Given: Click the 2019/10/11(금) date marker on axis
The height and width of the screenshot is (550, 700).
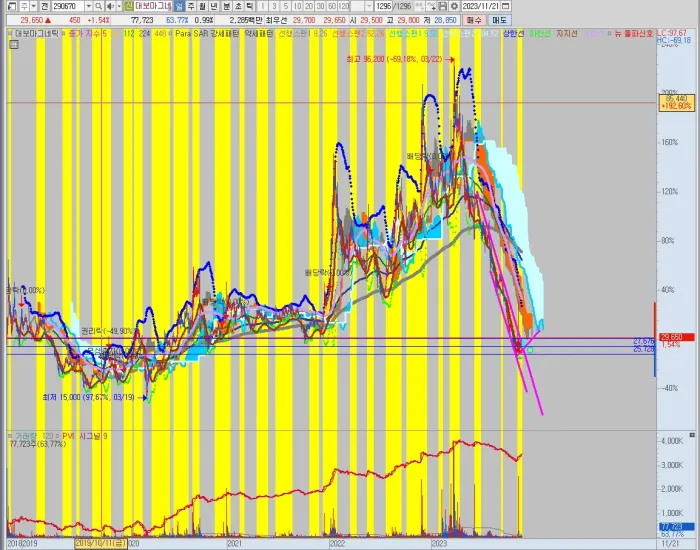Looking at the screenshot, I should coord(101,543).
